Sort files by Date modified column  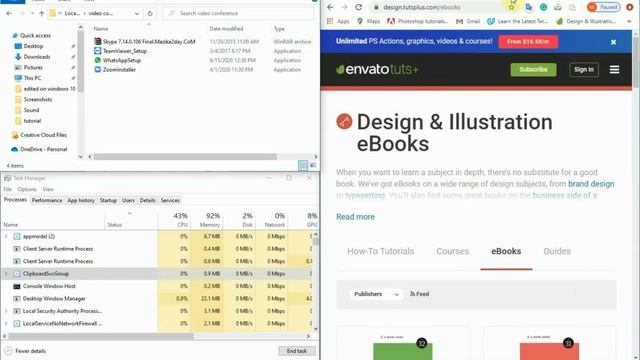tap(226, 29)
